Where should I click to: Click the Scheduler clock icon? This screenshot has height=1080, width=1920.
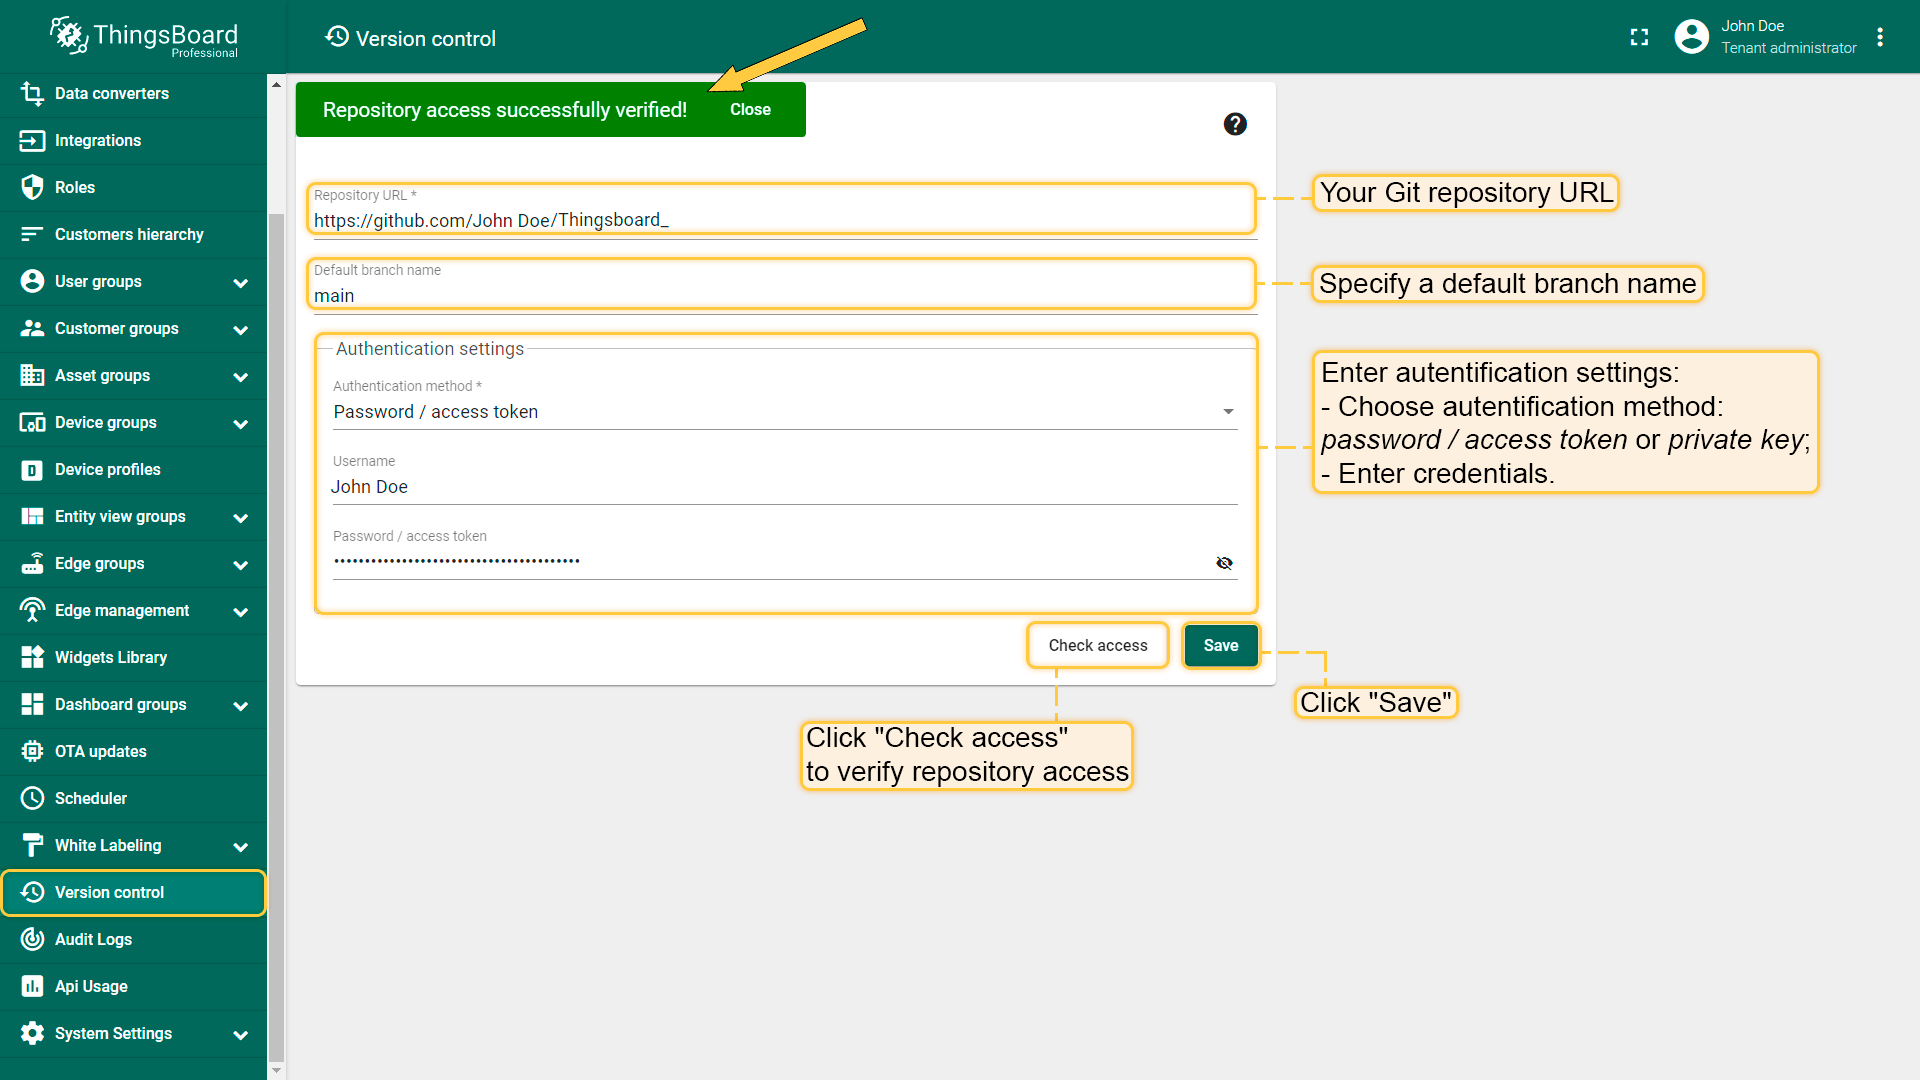[32, 798]
